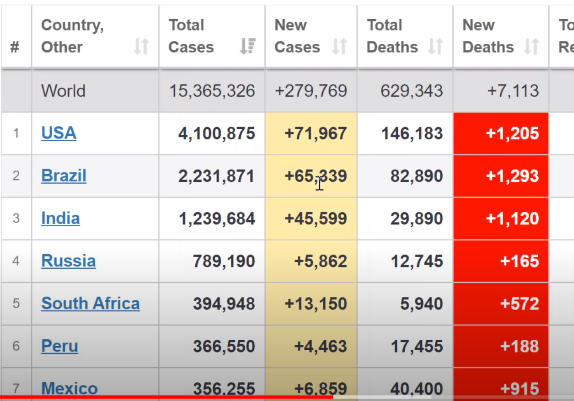
Task: Click the 'Total Cases' header text
Action: coord(191,36)
